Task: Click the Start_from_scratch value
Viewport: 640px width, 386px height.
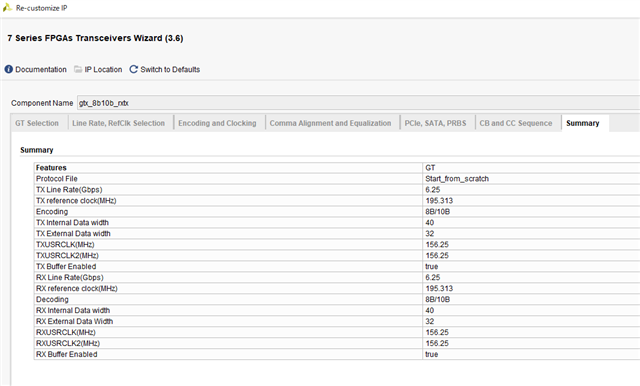Action: click(x=457, y=179)
